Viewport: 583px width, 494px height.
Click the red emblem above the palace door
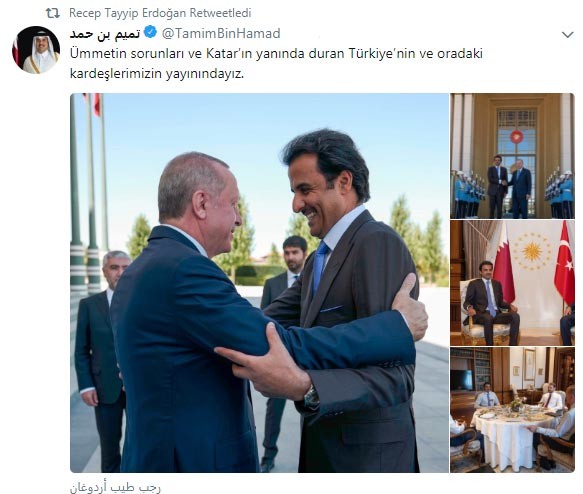(x=516, y=136)
